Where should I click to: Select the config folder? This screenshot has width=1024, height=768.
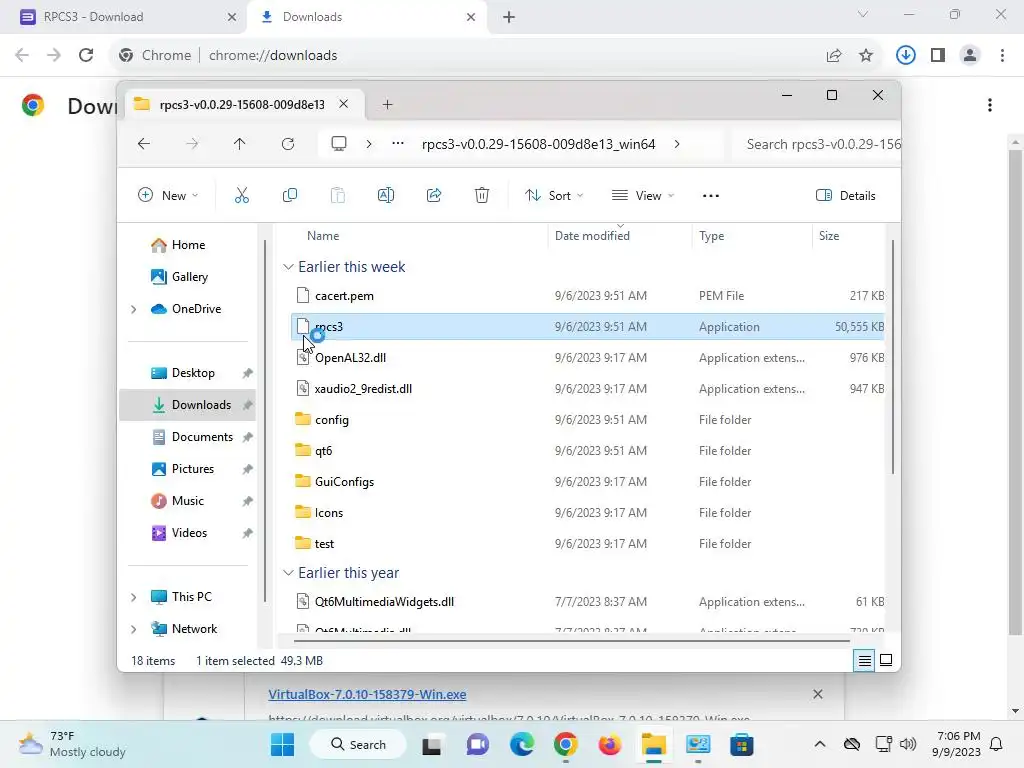click(588, 420)
